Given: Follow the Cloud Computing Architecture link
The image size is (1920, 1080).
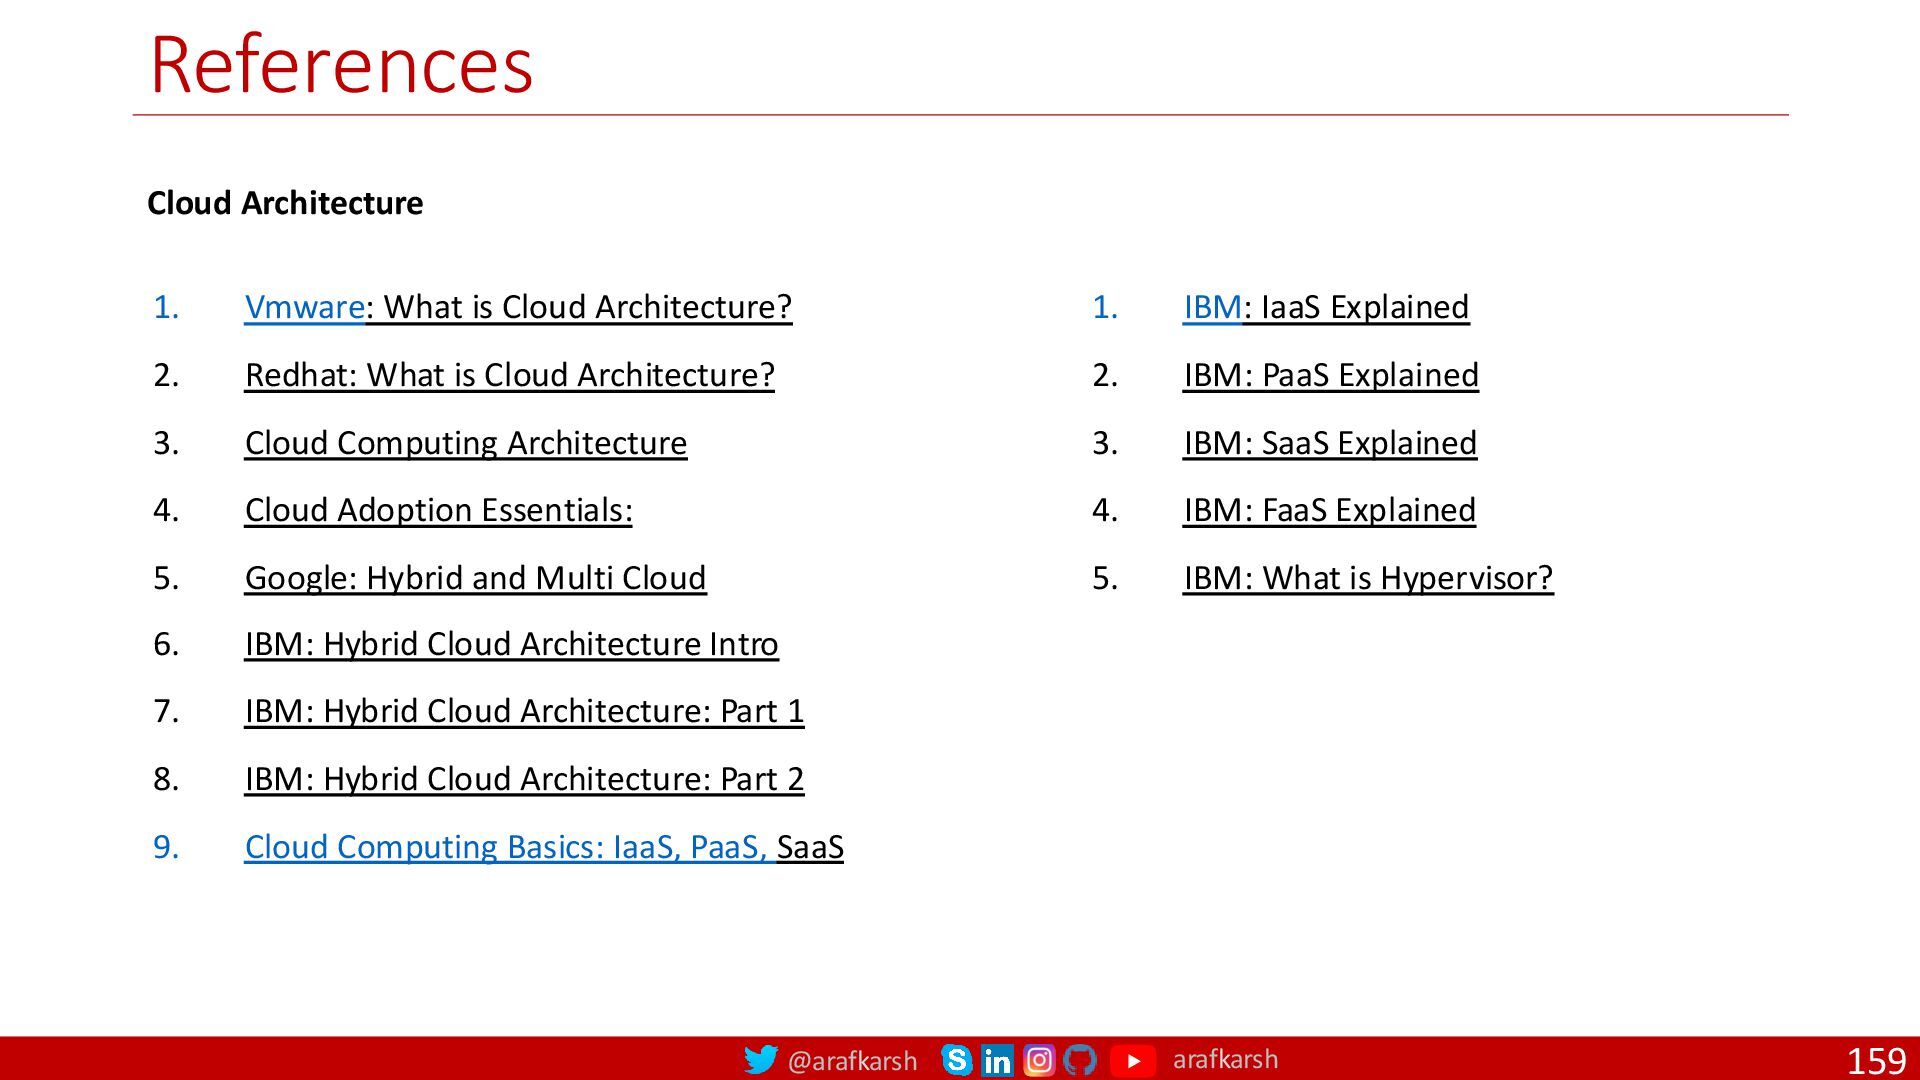Looking at the screenshot, I should click(x=466, y=443).
